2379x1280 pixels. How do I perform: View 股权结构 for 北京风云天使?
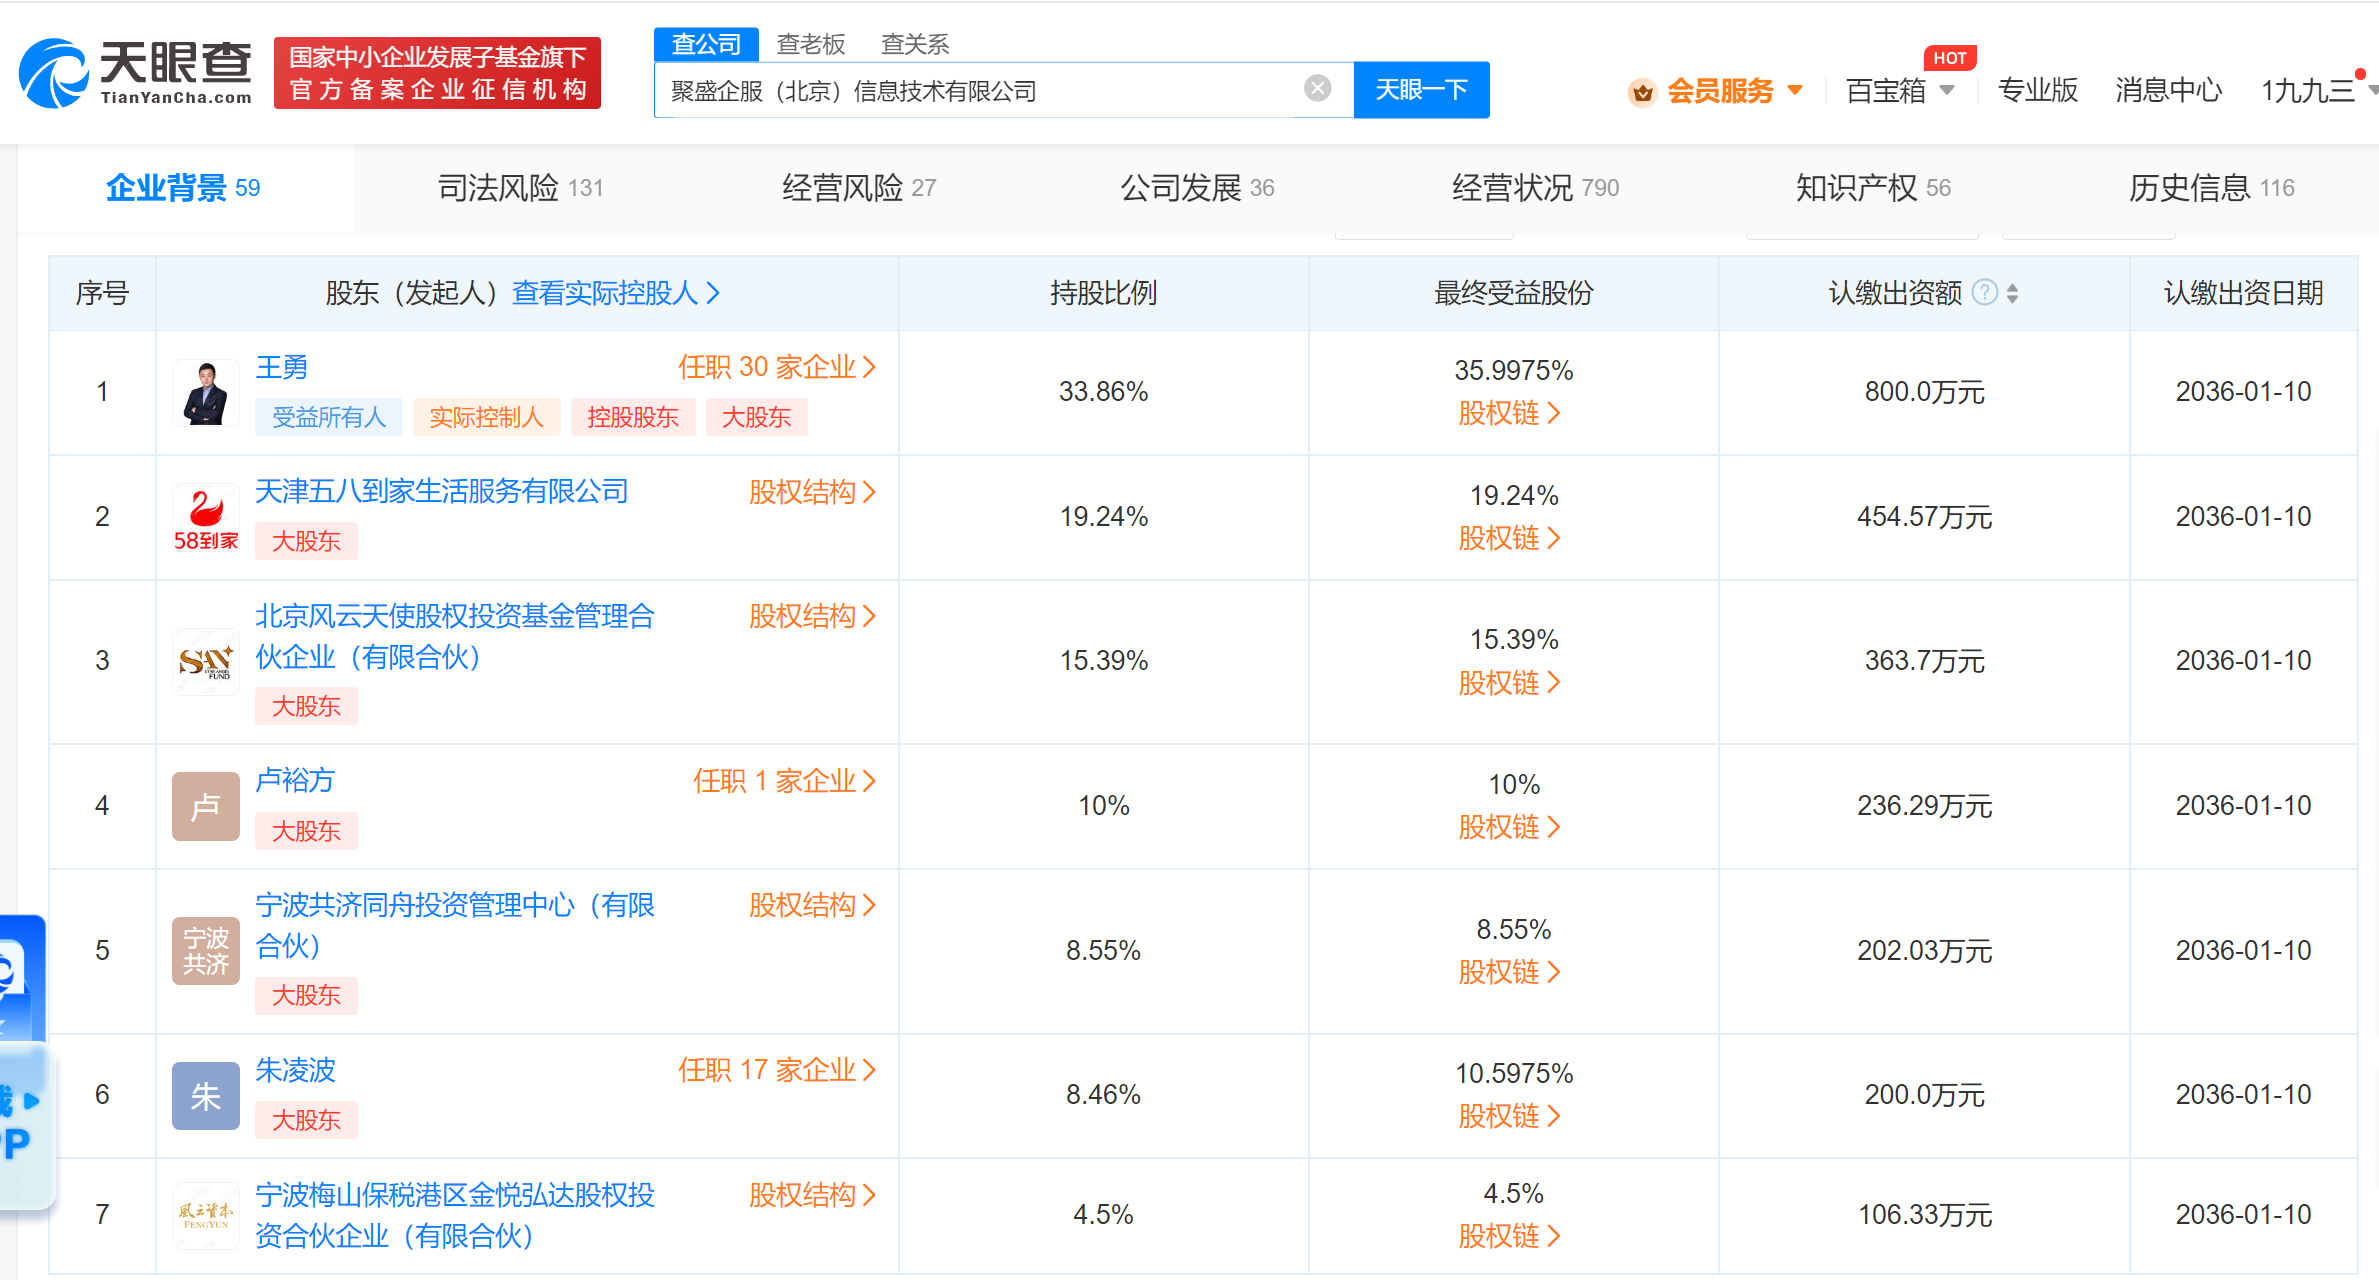click(812, 616)
